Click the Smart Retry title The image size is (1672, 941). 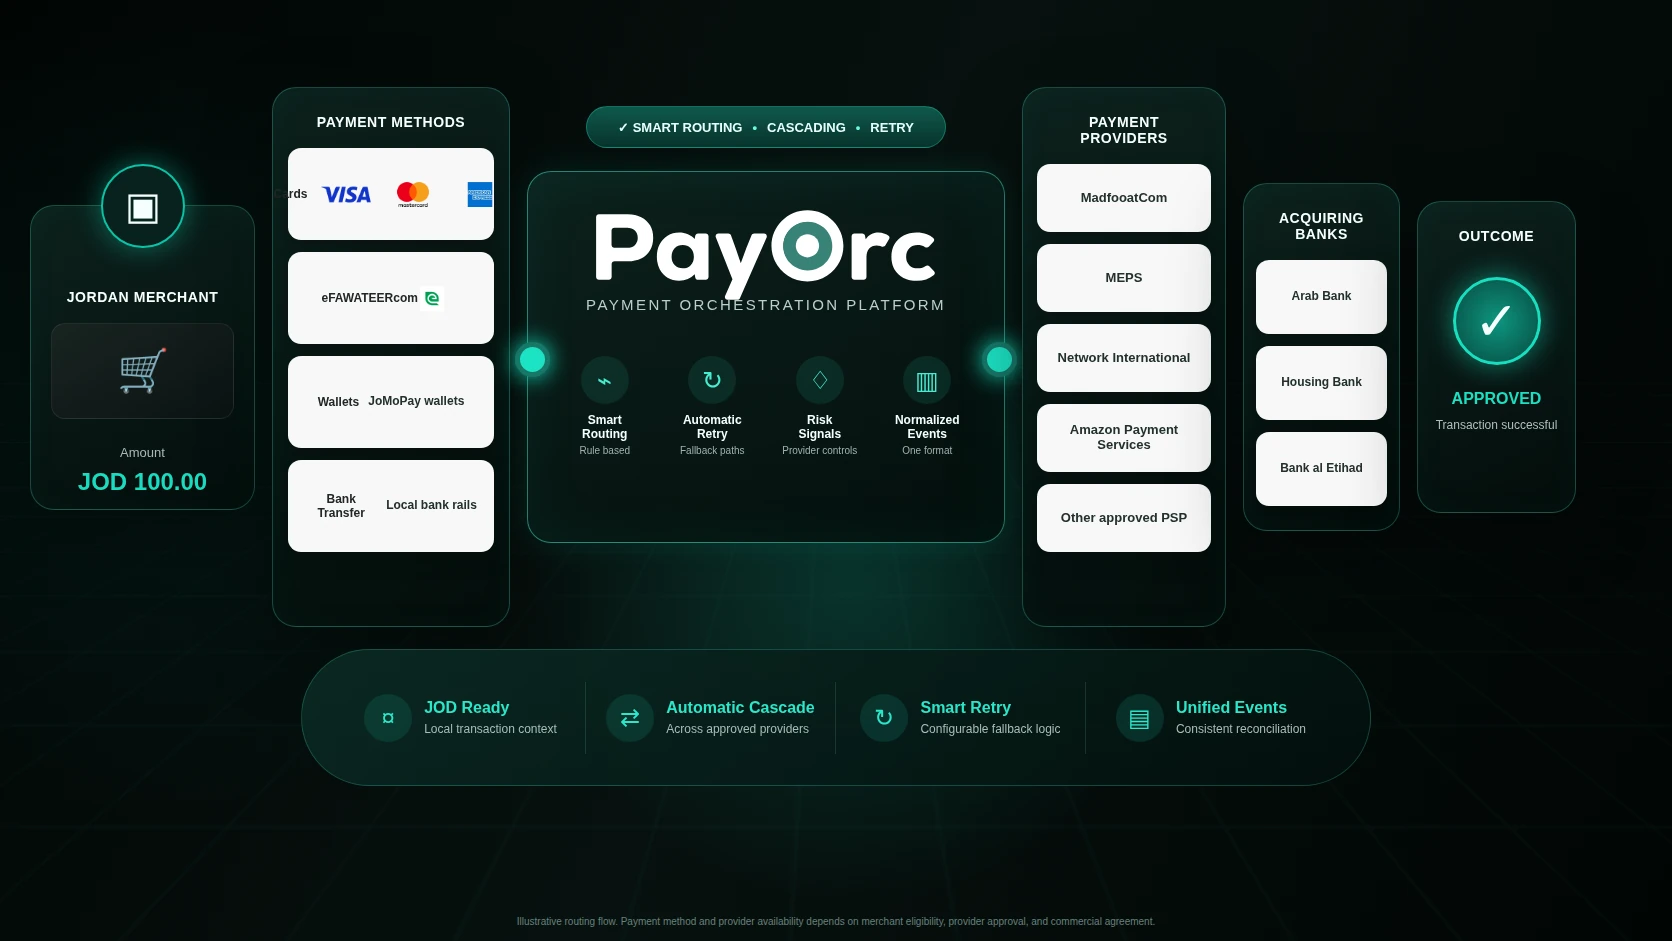[965, 707]
